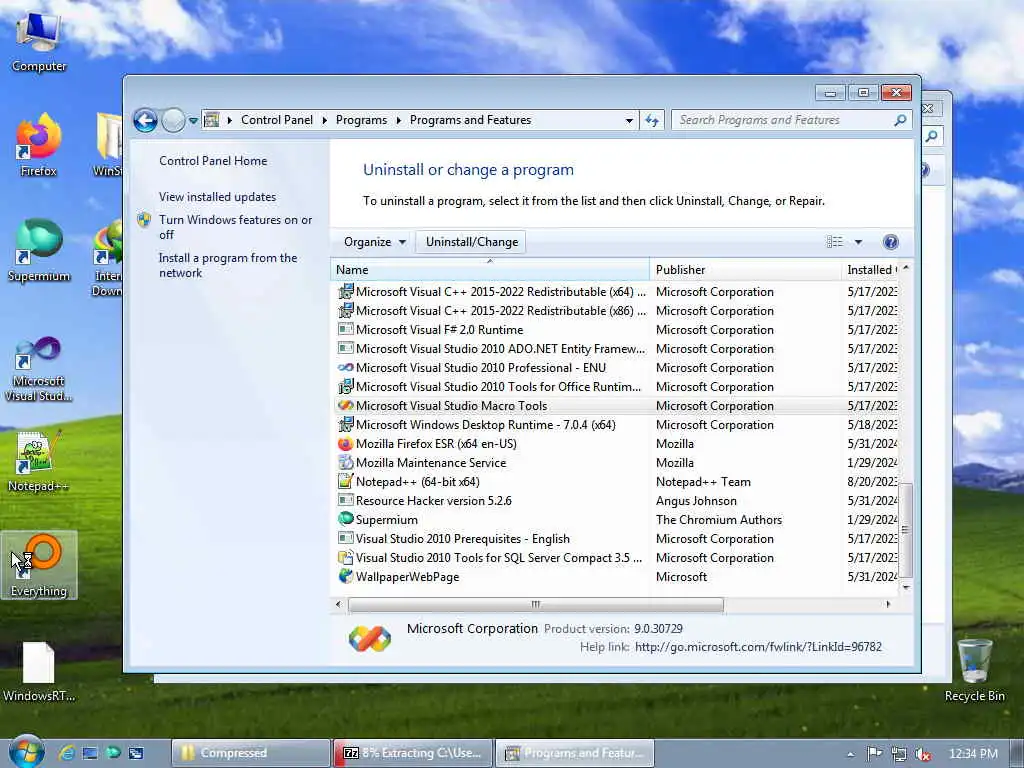The width and height of the screenshot is (1024, 768).
Task: Select the Firefox desktop shortcut
Action: (39, 146)
